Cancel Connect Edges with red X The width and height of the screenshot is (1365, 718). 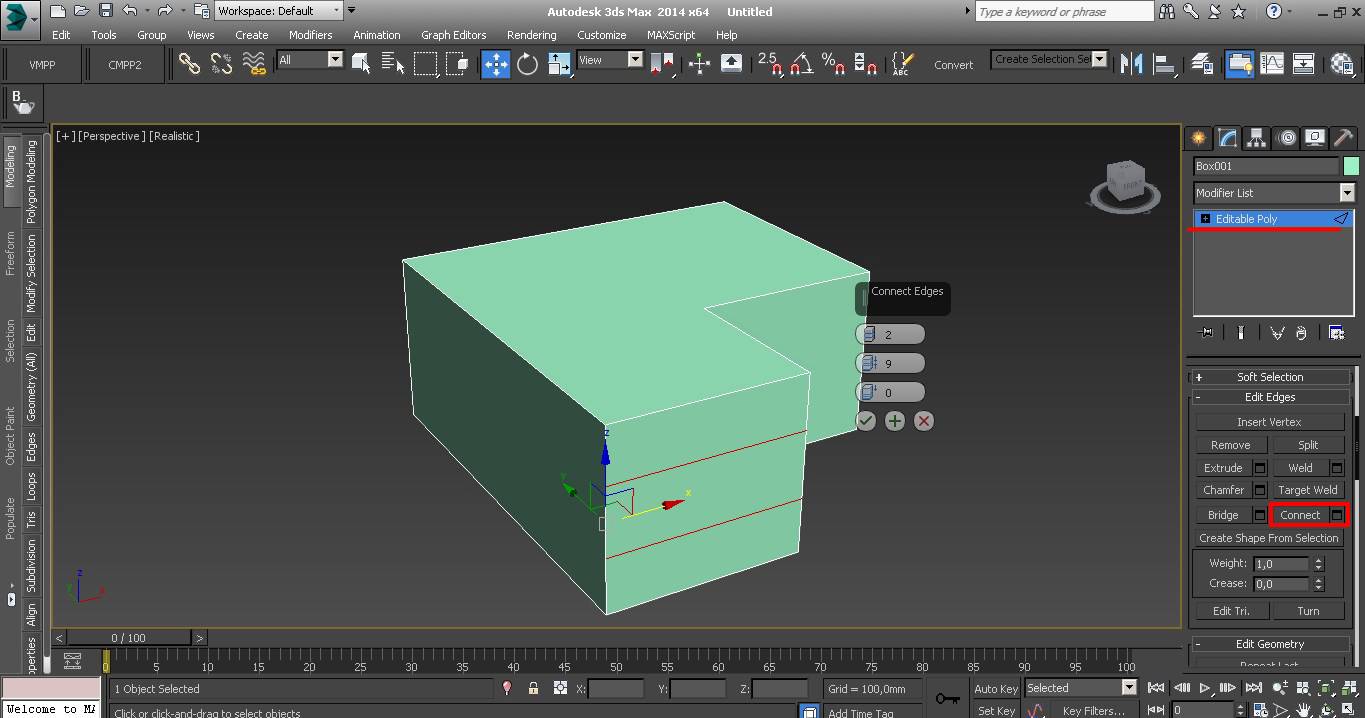(x=924, y=421)
